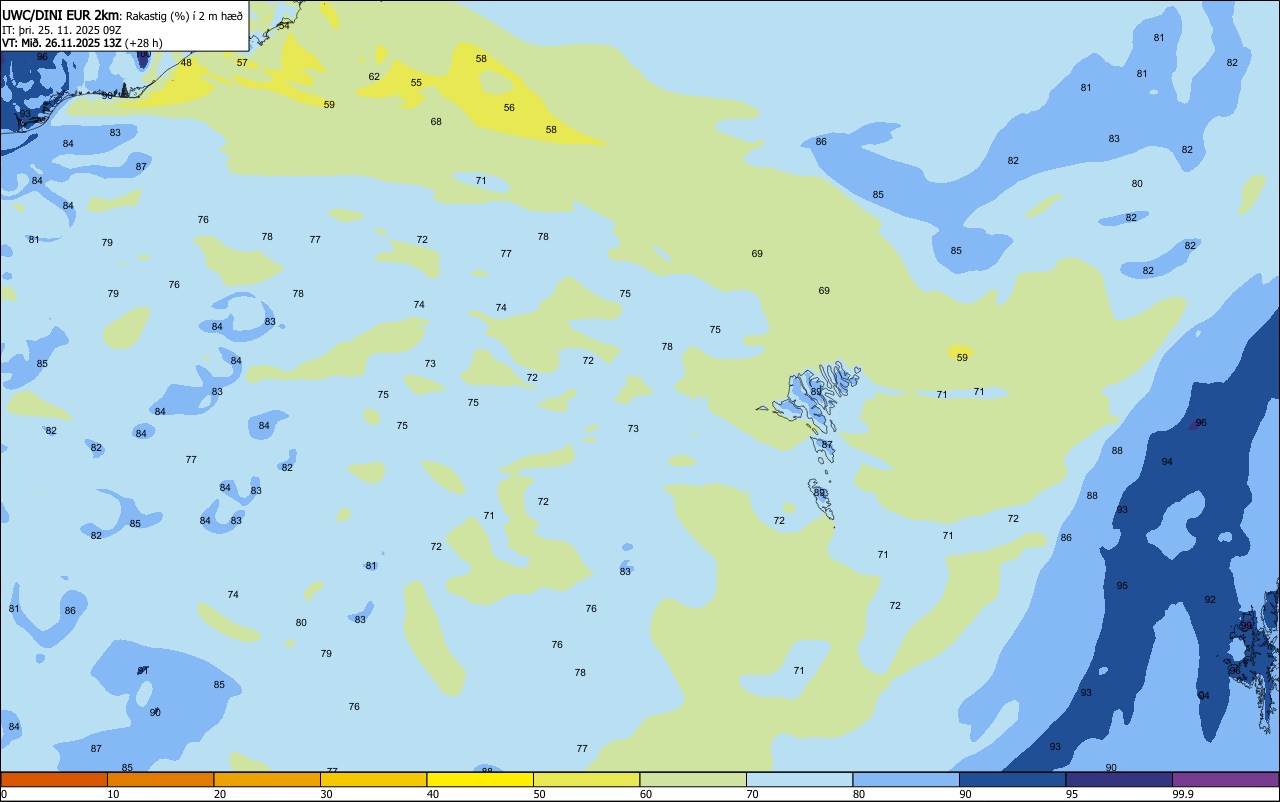
Task: Click the purple above-99.9 legend swatch
Action: (x=1225, y=779)
